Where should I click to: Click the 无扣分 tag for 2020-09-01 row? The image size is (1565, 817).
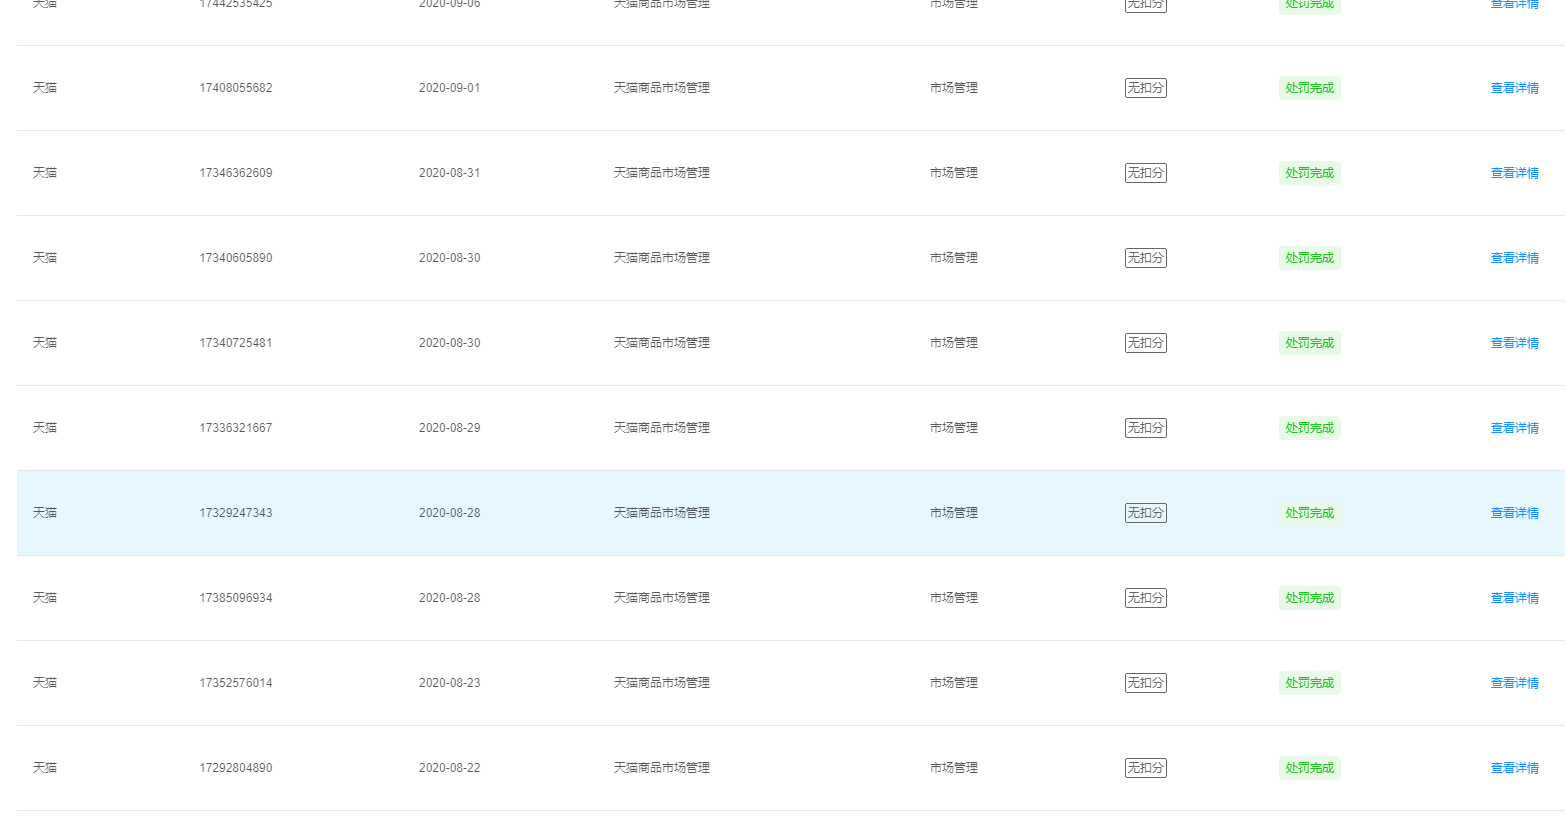(x=1145, y=88)
